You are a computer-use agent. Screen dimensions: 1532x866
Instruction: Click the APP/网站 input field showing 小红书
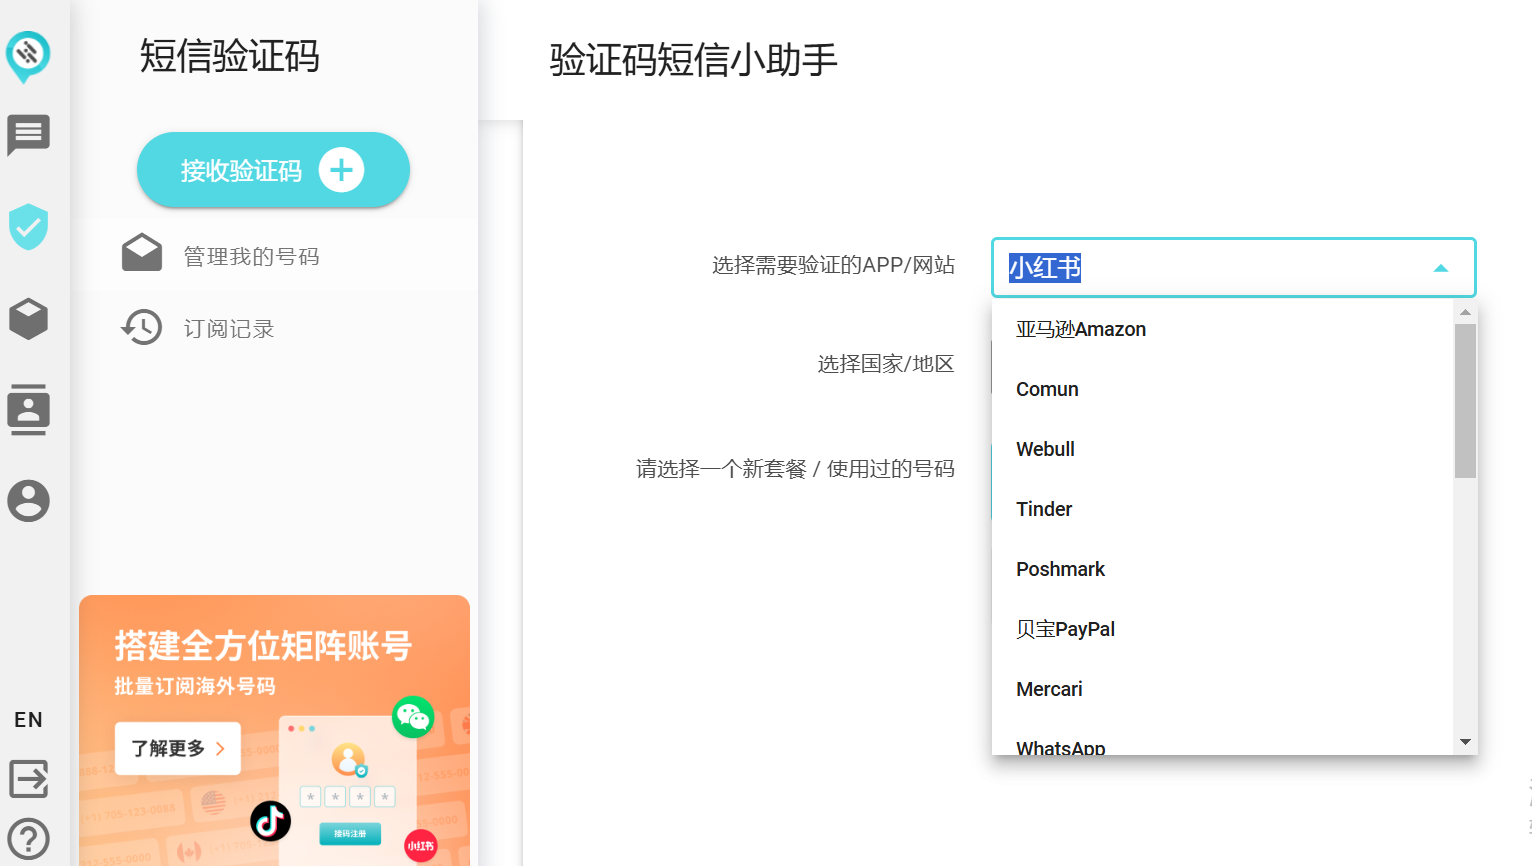1234,267
